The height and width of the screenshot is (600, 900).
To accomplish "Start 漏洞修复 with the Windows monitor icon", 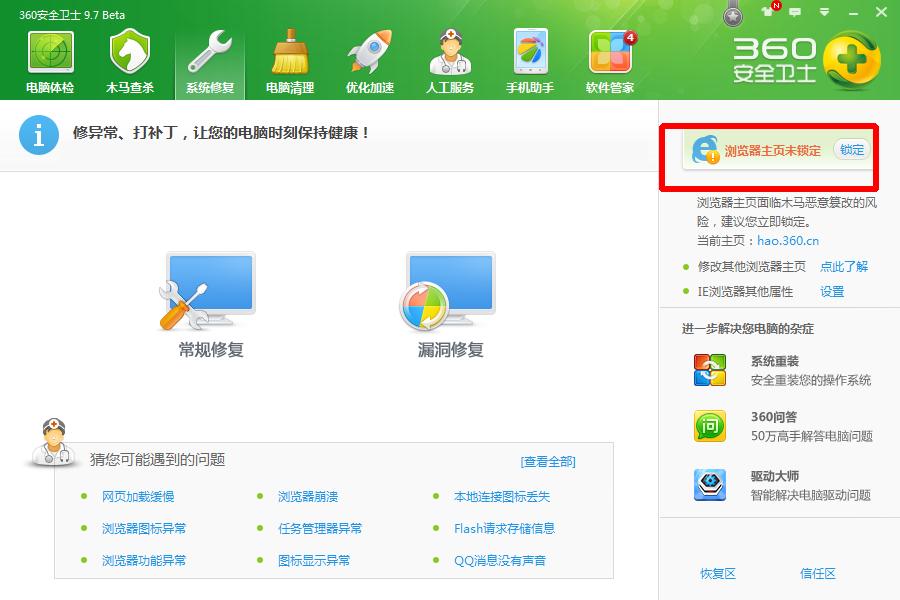I will [448, 292].
